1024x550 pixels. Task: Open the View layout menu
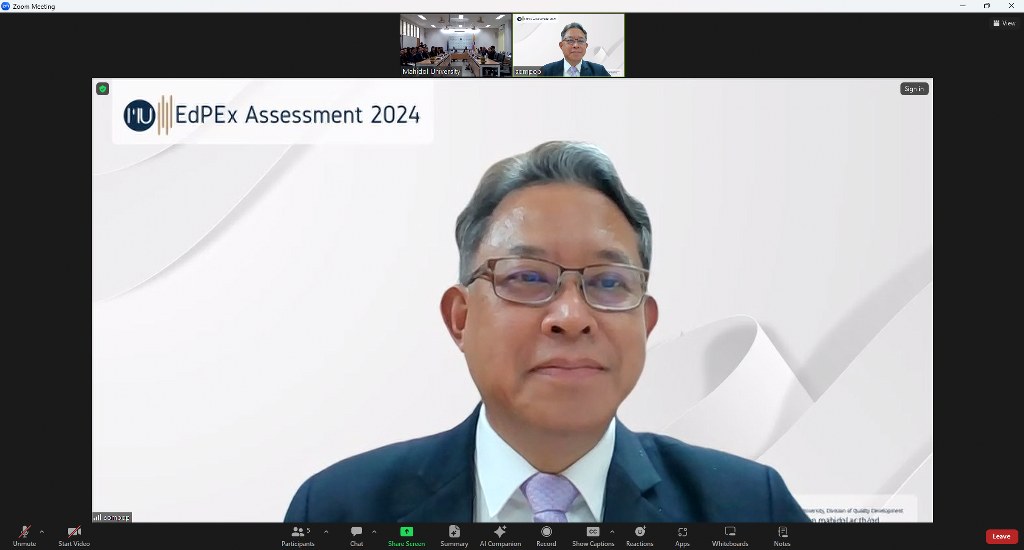click(x=1004, y=23)
